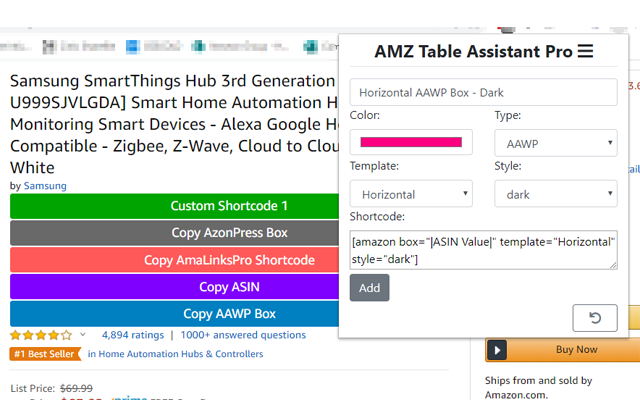Open the 4,894 ratings link
Screen dimensions: 640x400
pos(133,335)
